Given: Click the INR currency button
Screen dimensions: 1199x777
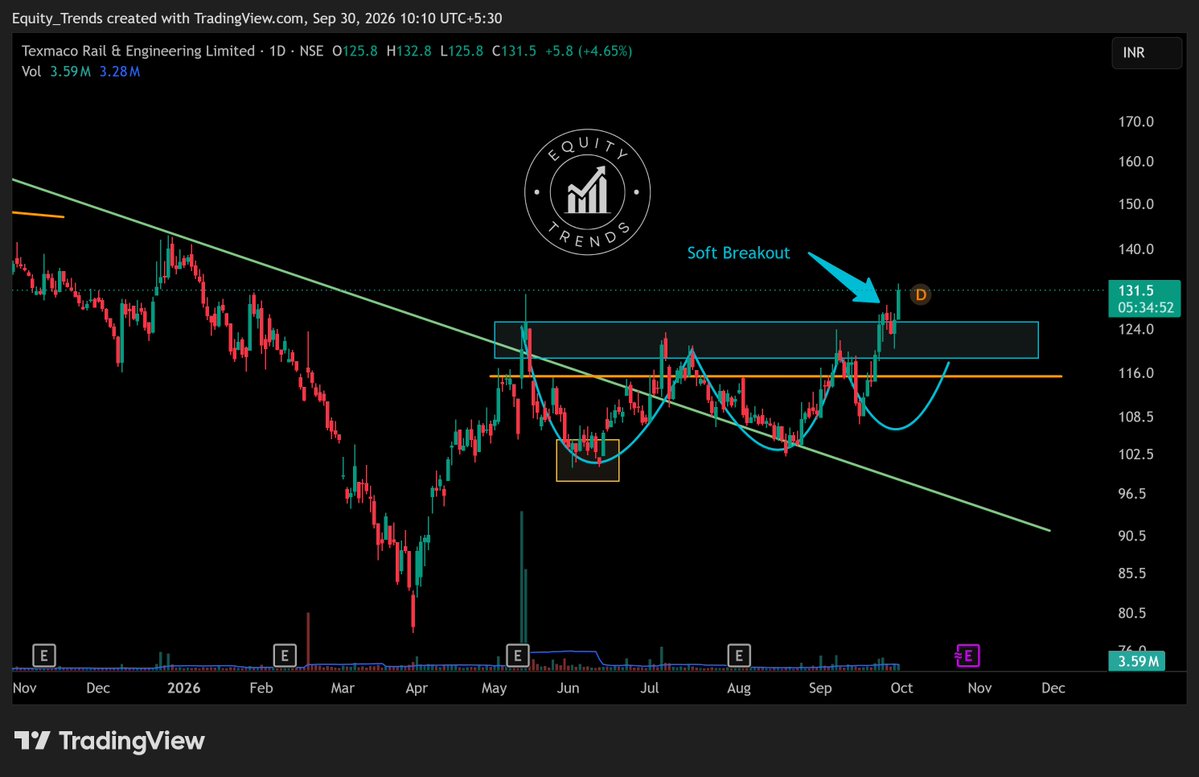Looking at the screenshot, I should (1146, 53).
